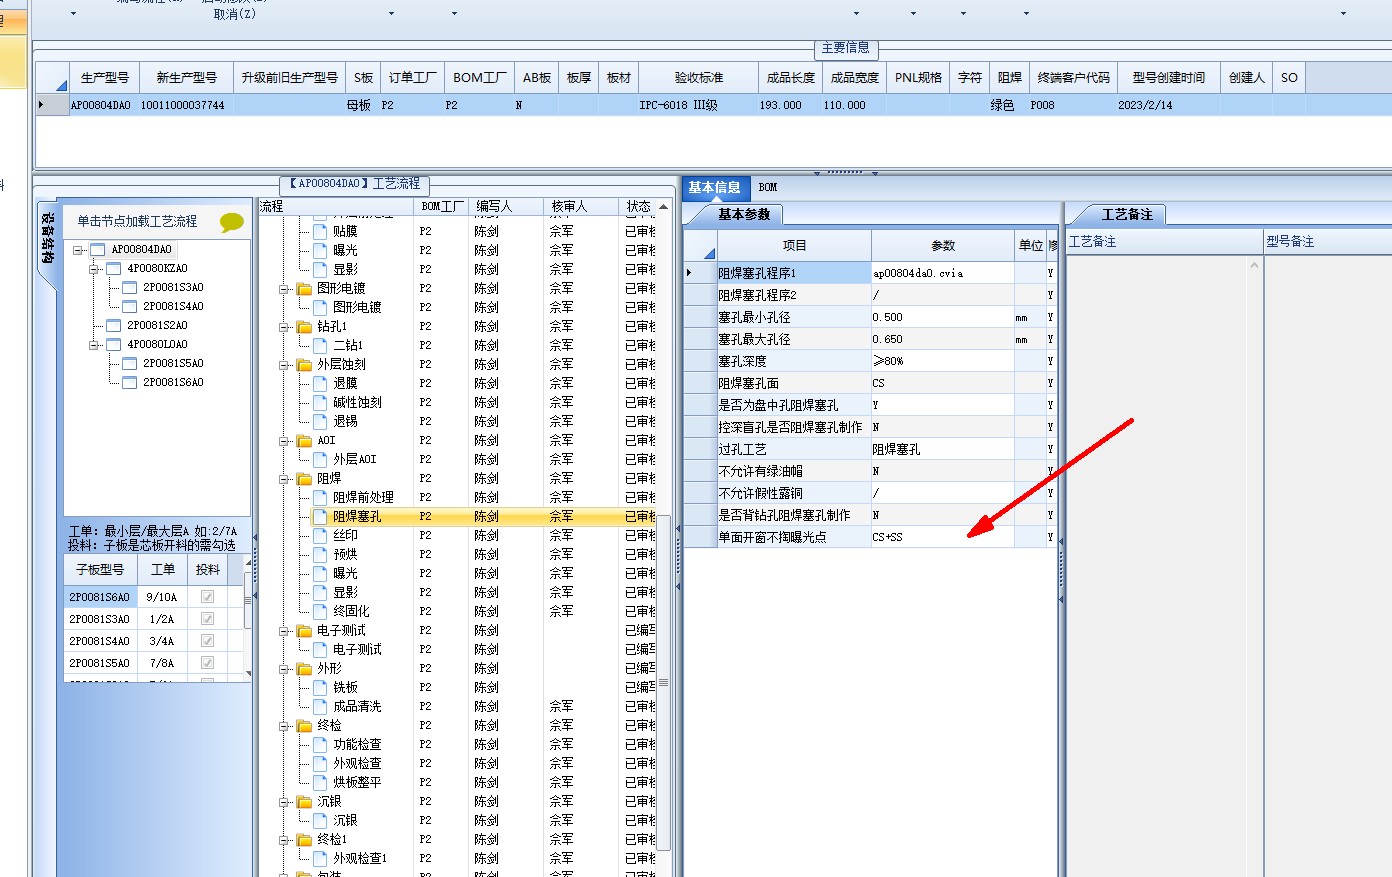Collapse the AP00804DA0 root tree node
This screenshot has width=1392, height=877.
click(77, 249)
